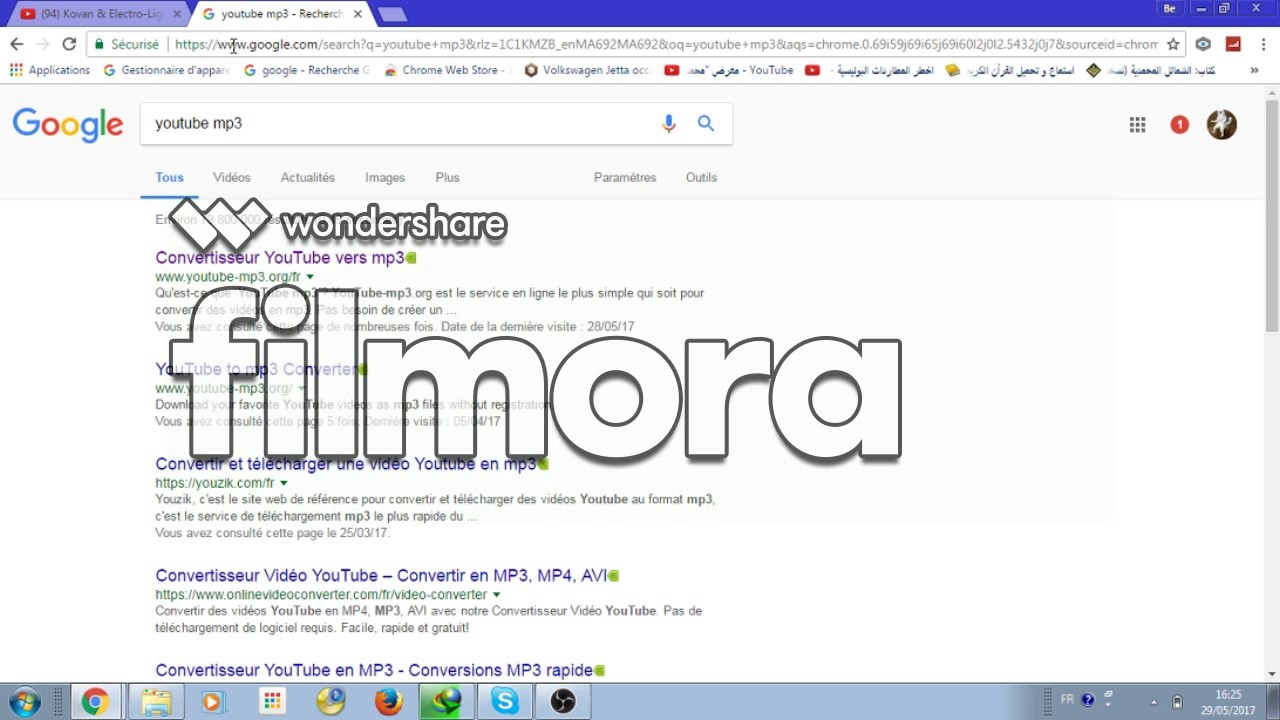
Task: Open result Convertisseur YouTube en MP3 - Conversions
Action: [x=374, y=670]
